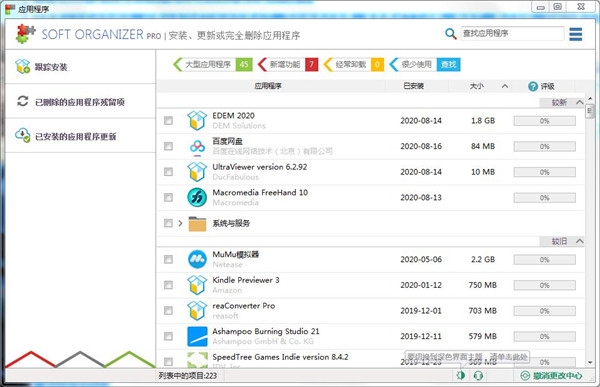The width and height of the screenshot is (600, 387).
Task: Select the 750 MB size cell
Action: 483,285
